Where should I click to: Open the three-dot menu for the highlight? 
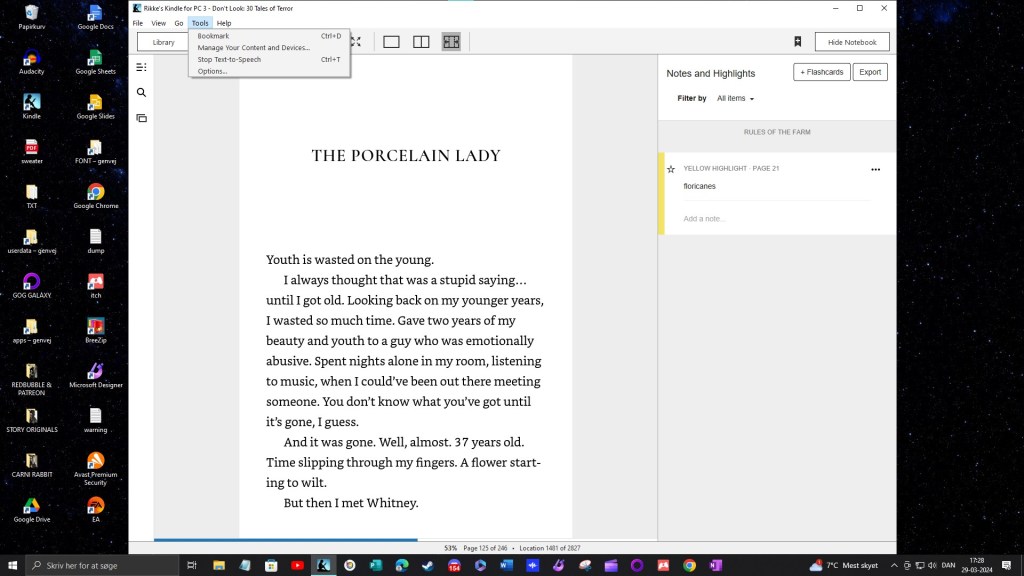(875, 170)
